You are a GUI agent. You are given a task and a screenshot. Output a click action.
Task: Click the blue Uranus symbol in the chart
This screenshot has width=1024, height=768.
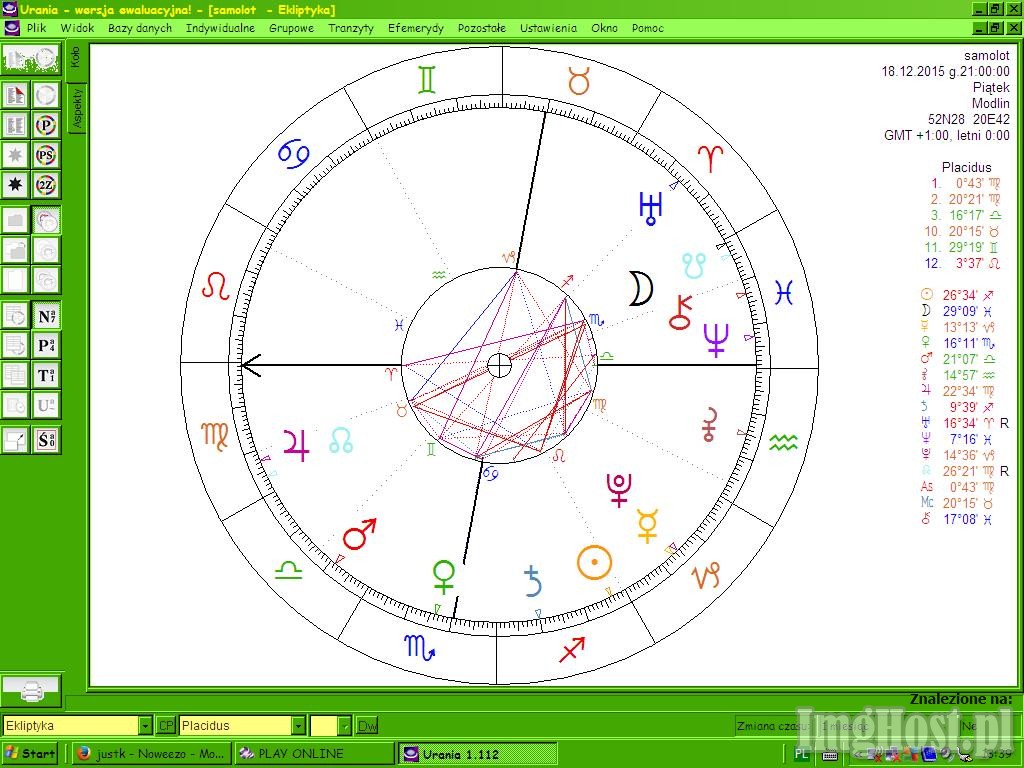coord(650,209)
